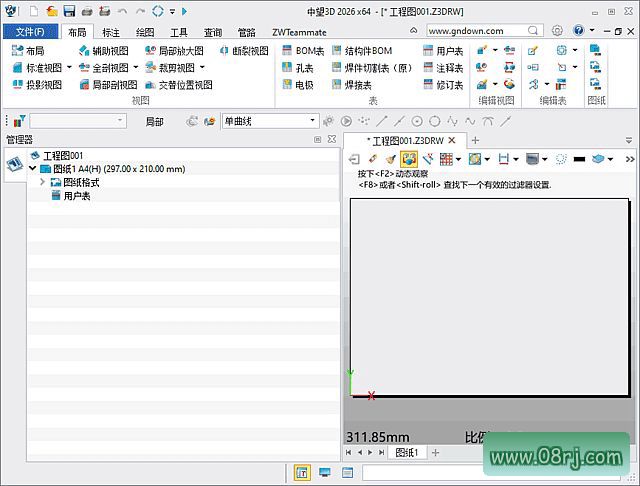Screen dimensions: 640x486
Task: Insert a BOM表 table
Action: (x=303, y=51)
